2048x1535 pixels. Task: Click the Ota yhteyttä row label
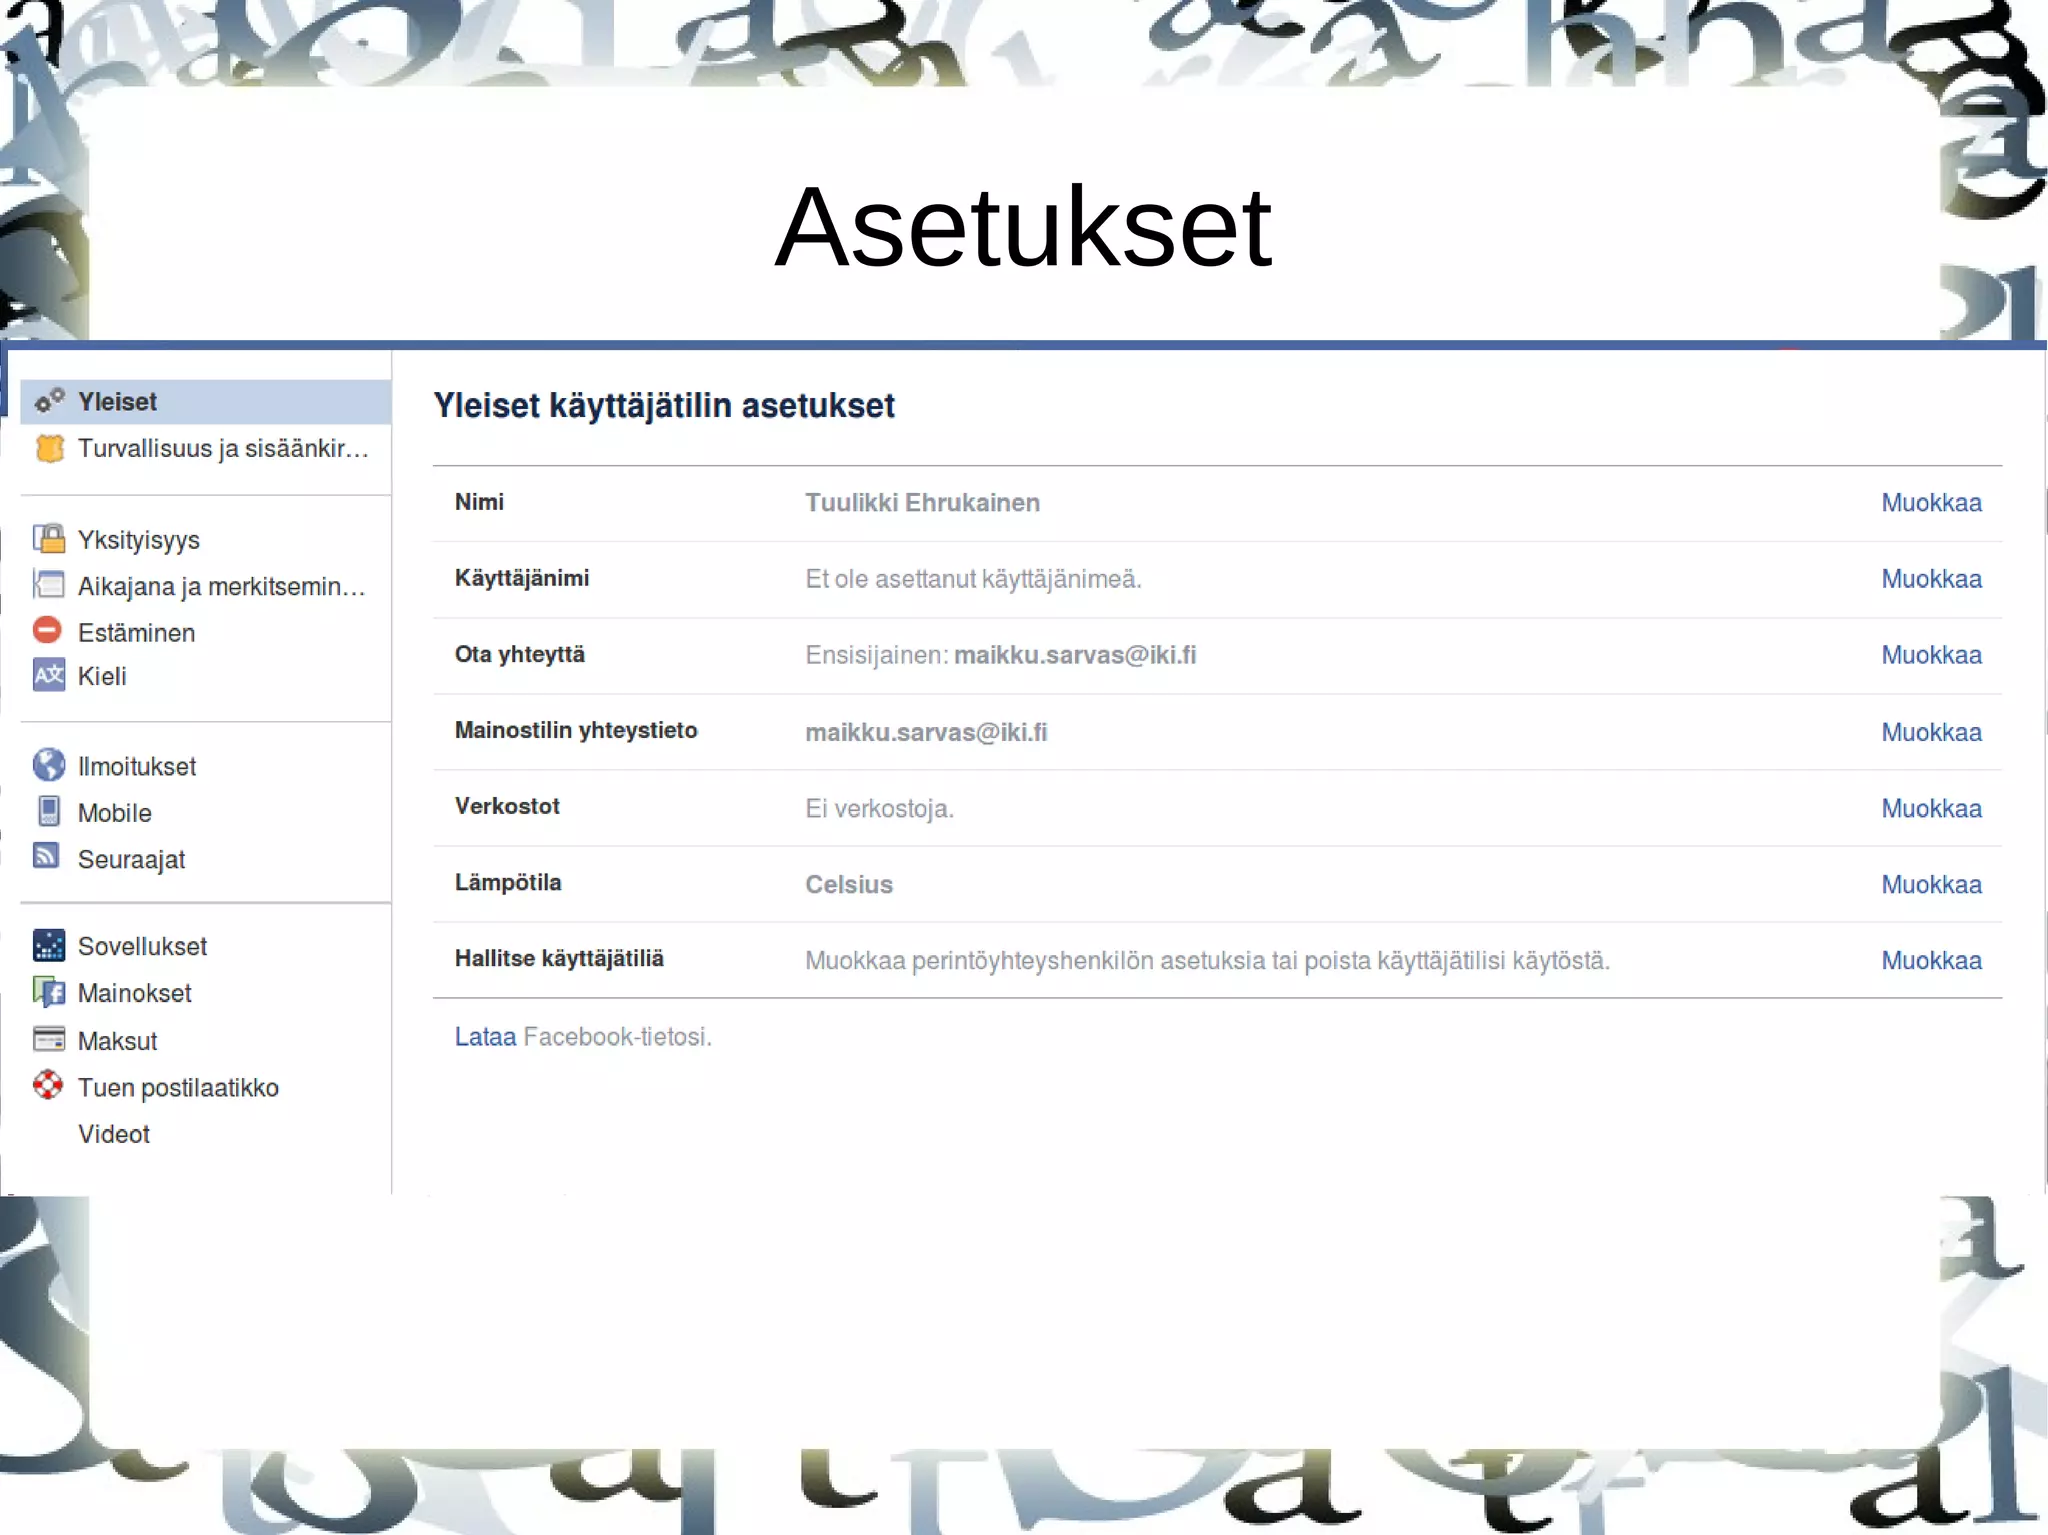[x=519, y=654]
